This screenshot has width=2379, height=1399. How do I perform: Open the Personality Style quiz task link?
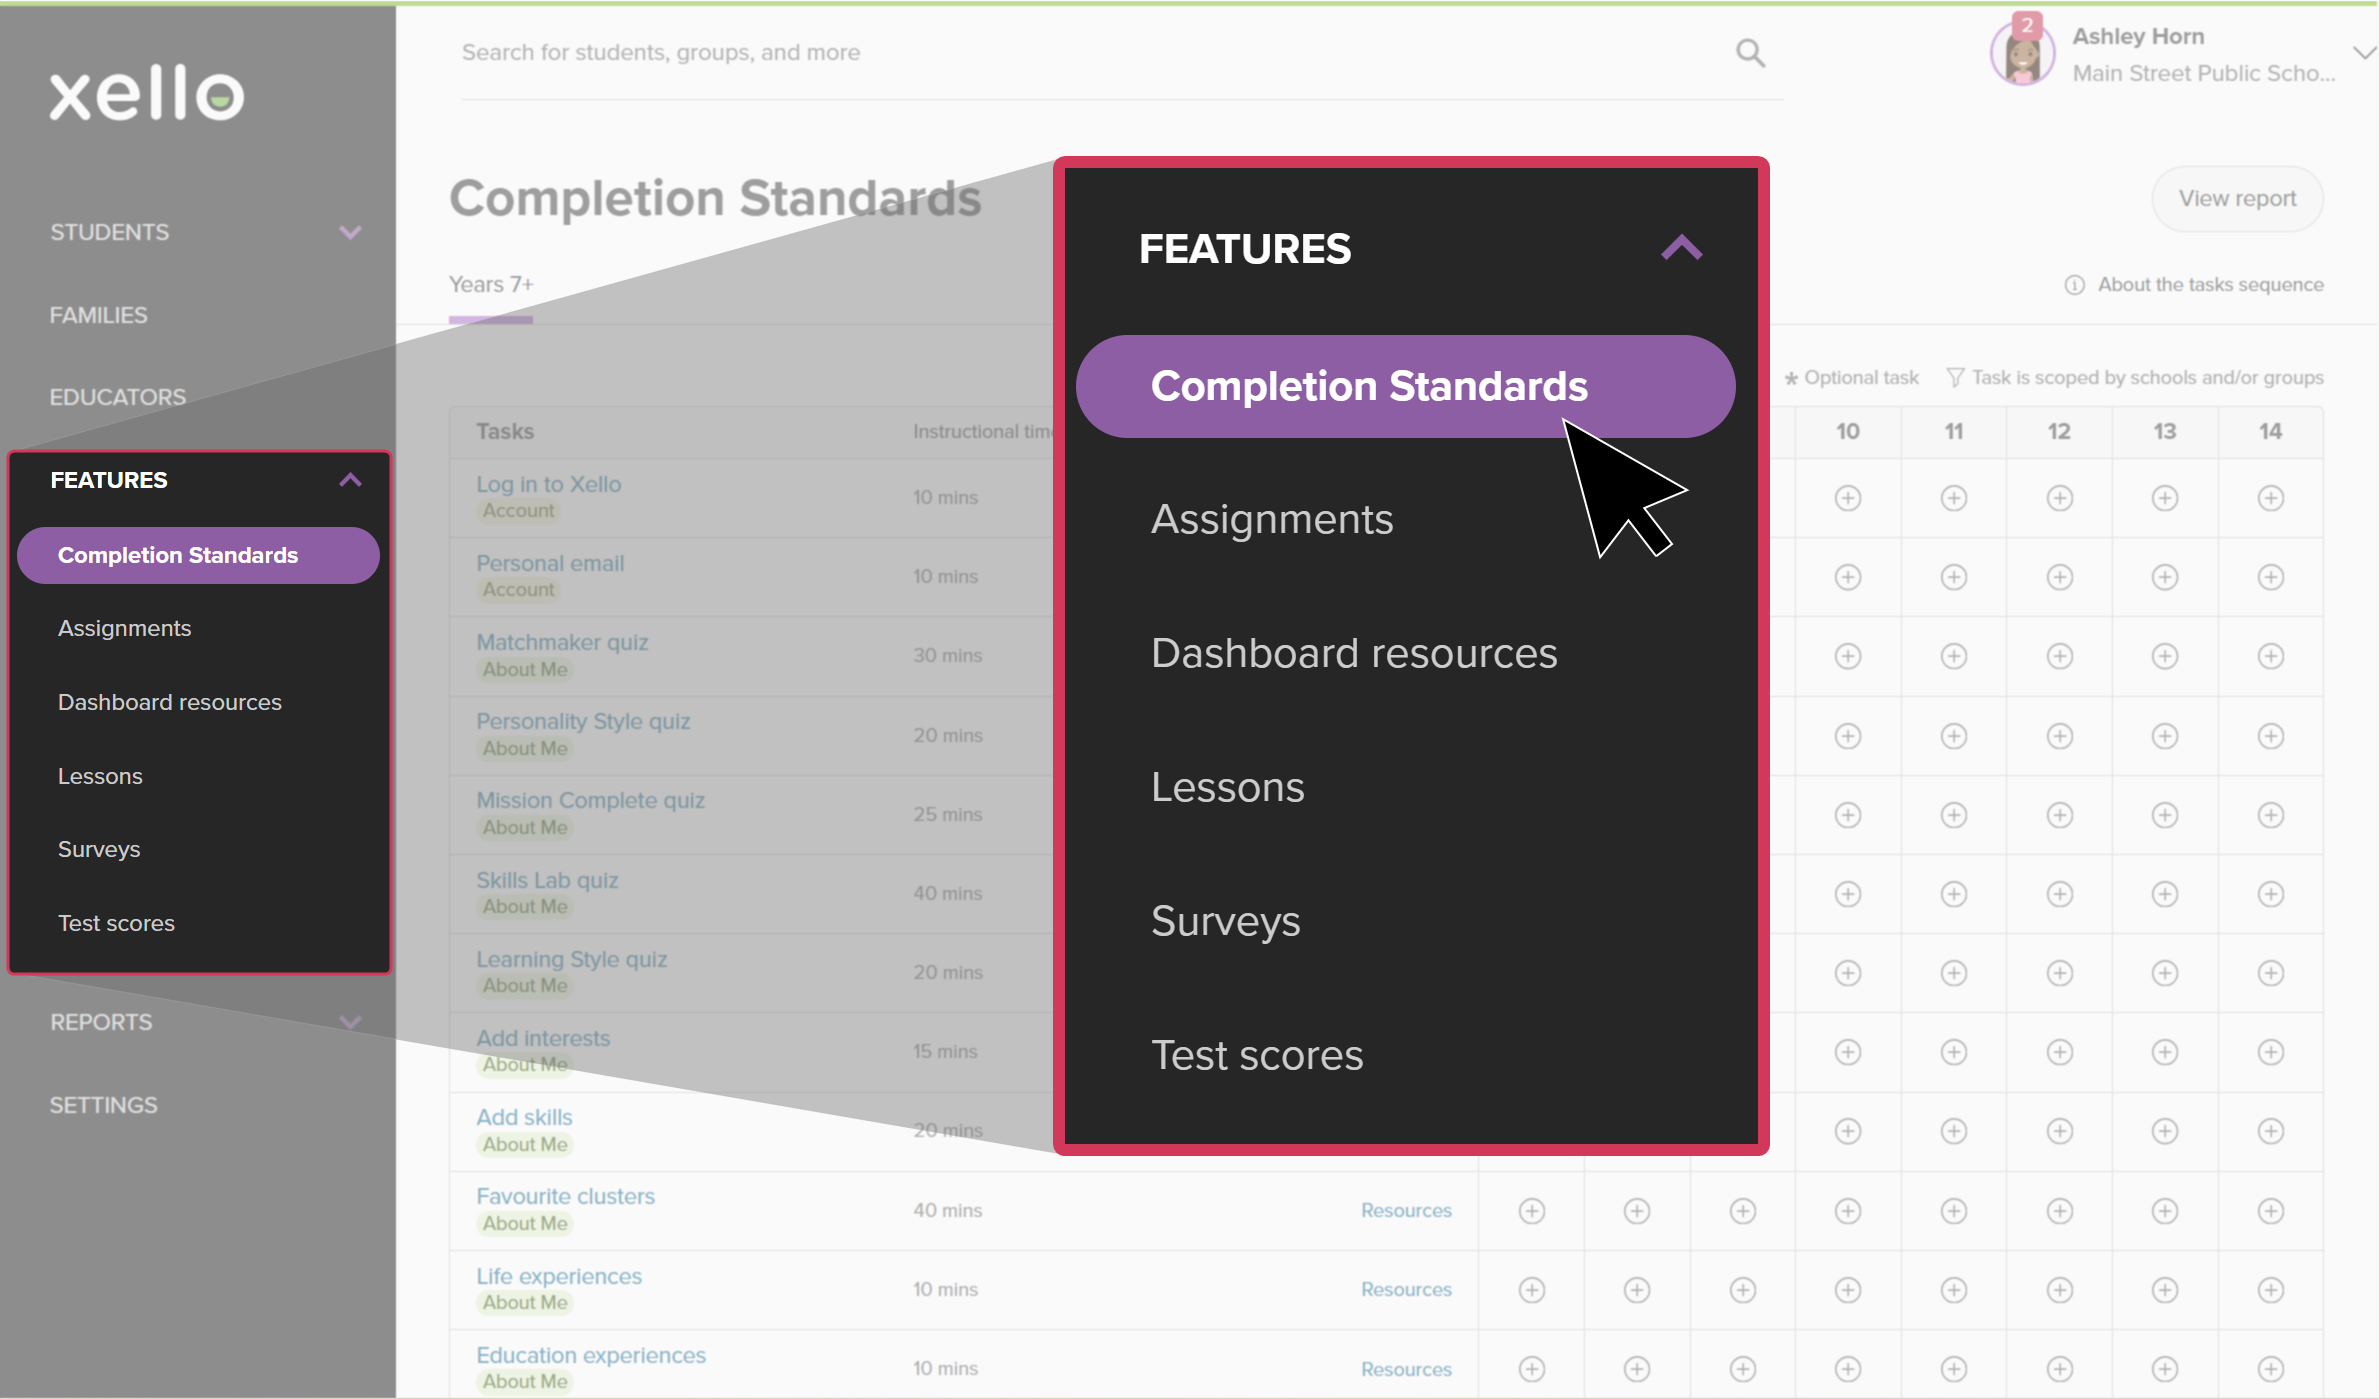pyautogui.click(x=583, y=721)
